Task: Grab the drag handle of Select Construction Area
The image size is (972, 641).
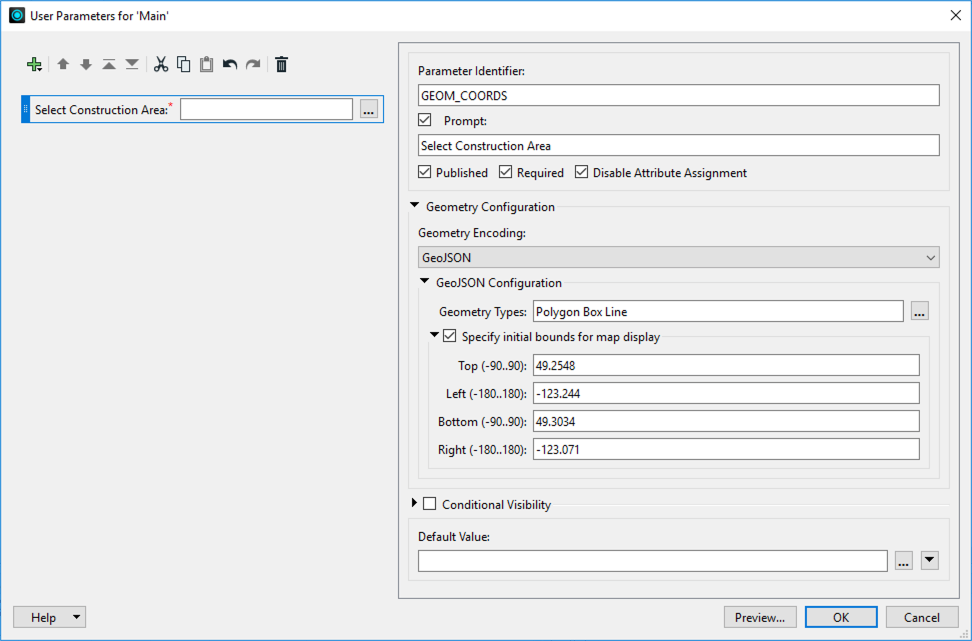Action: 25,109
